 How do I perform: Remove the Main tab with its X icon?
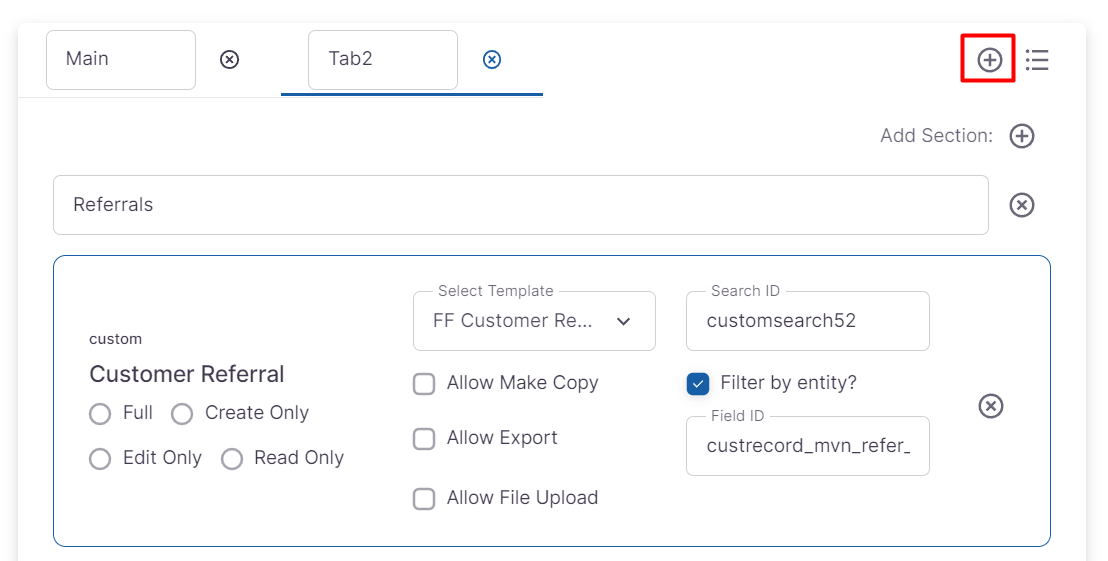coord(229,60)
